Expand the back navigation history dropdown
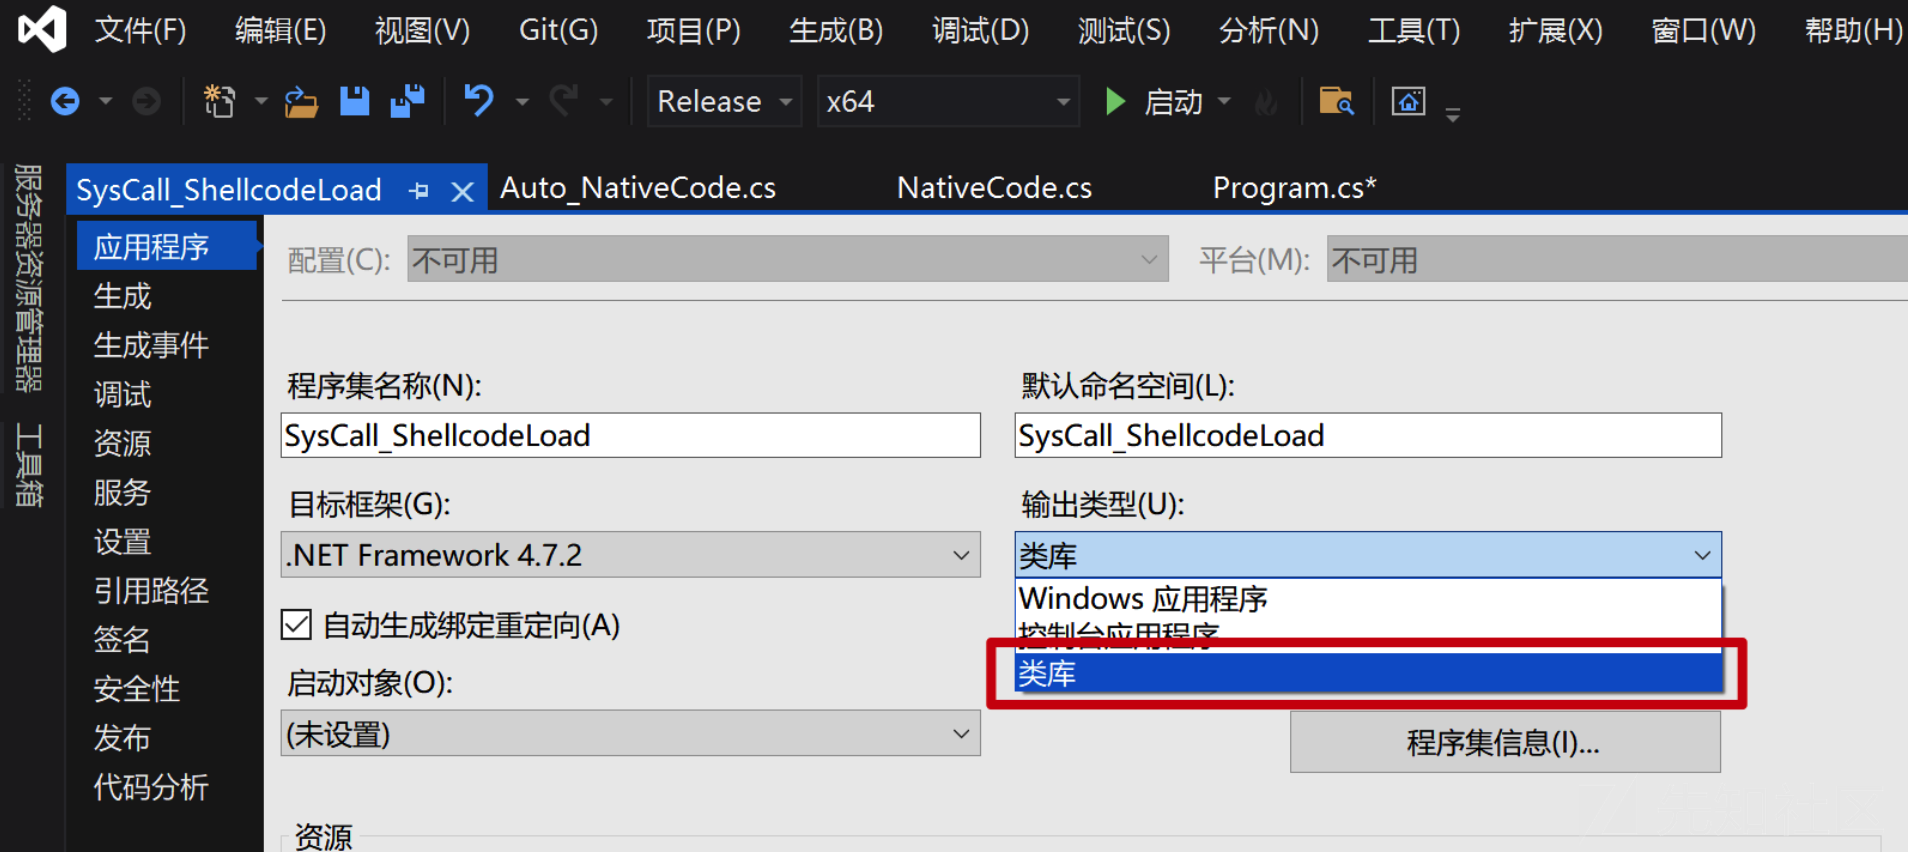The image size is (1908, 852). pyautogui.click(x=105, y=101)
